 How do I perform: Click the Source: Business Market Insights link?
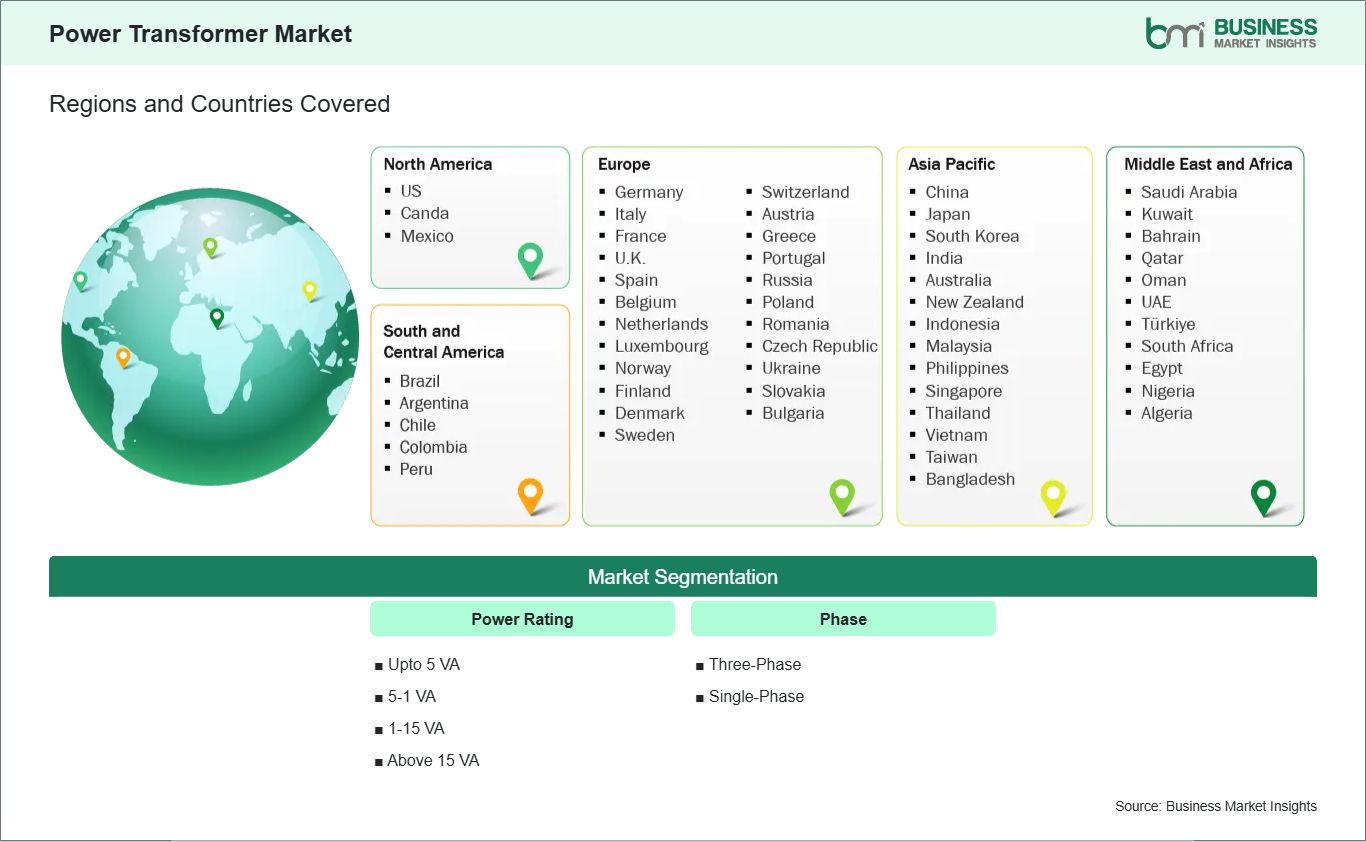click(x=1215, y=805)
